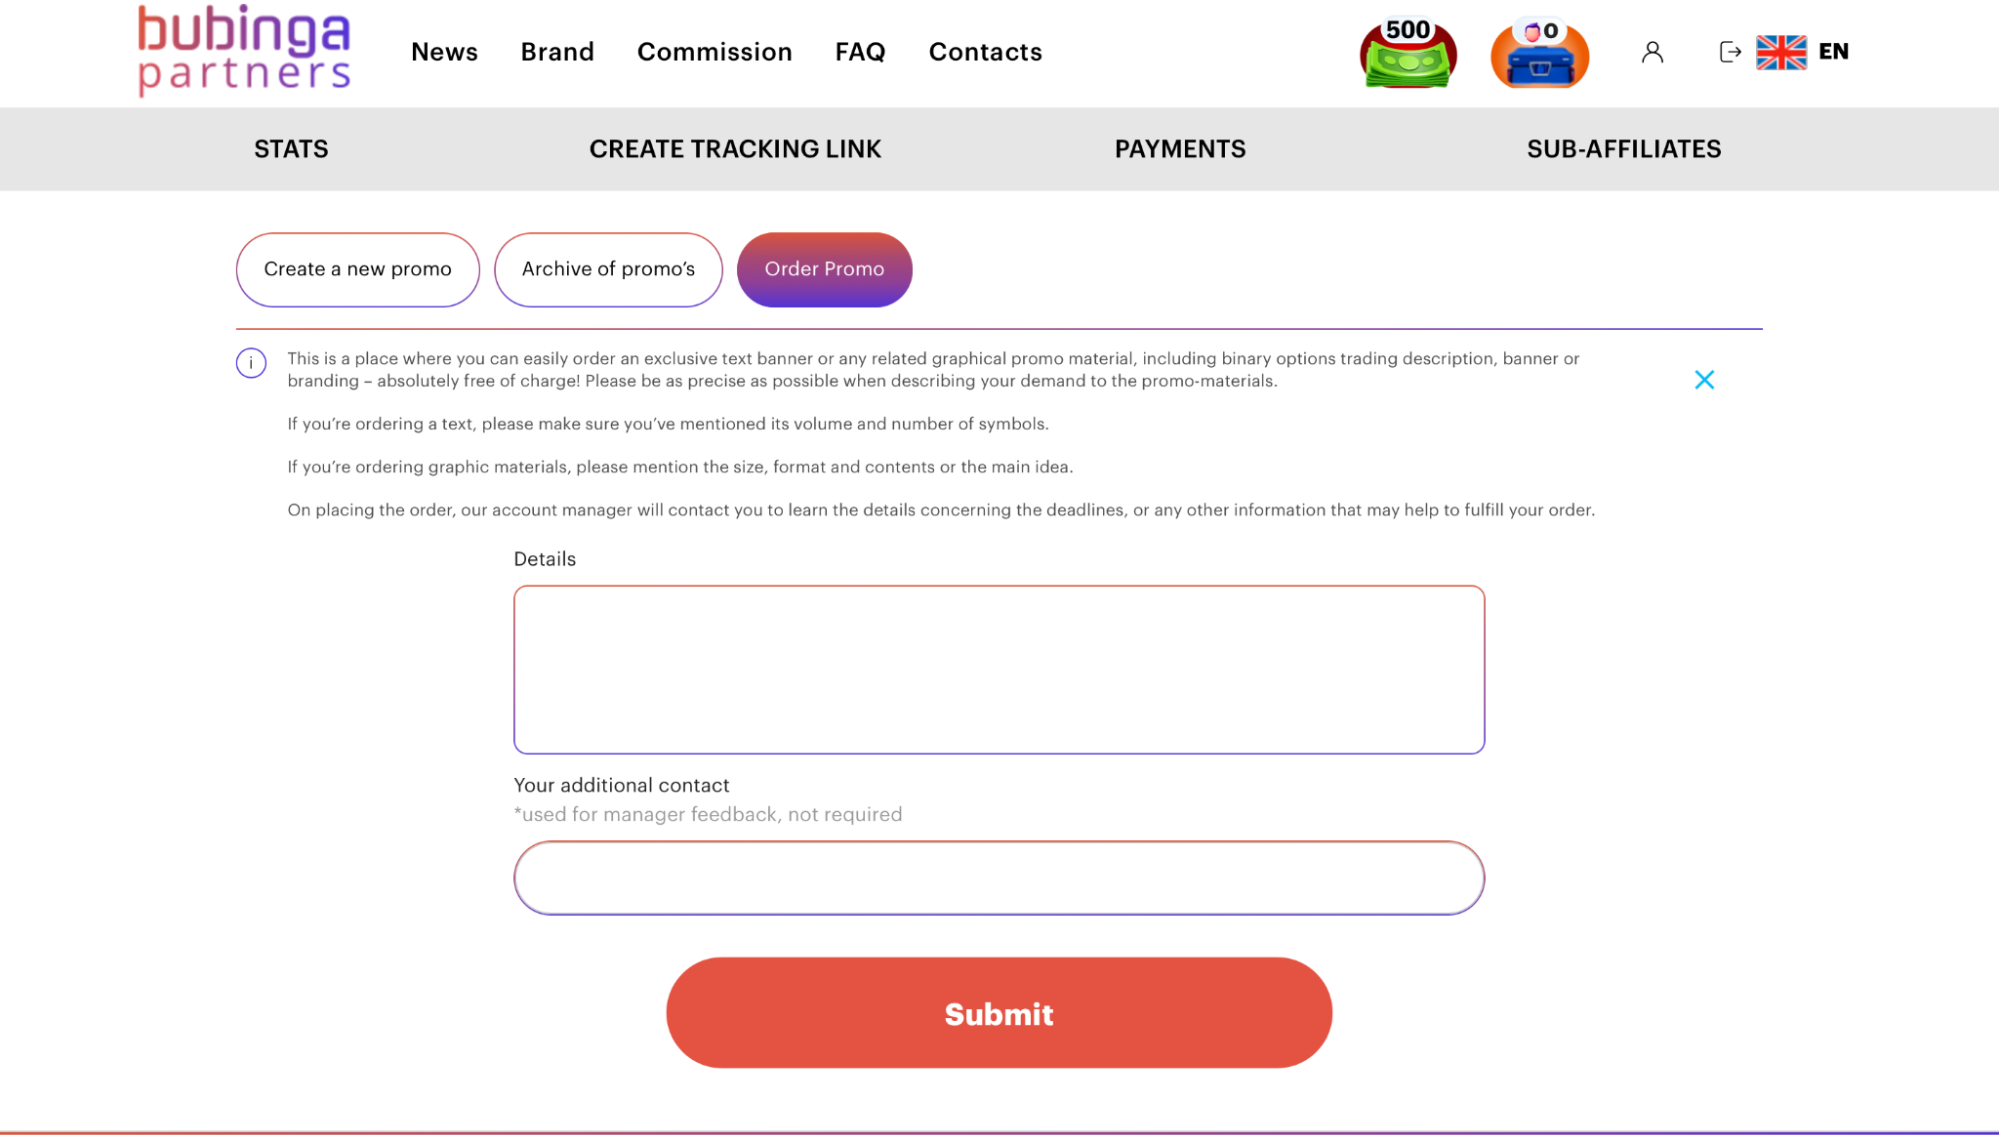Open the blue treasure chest icon

pyautogui.click(x=1540, y=53)
